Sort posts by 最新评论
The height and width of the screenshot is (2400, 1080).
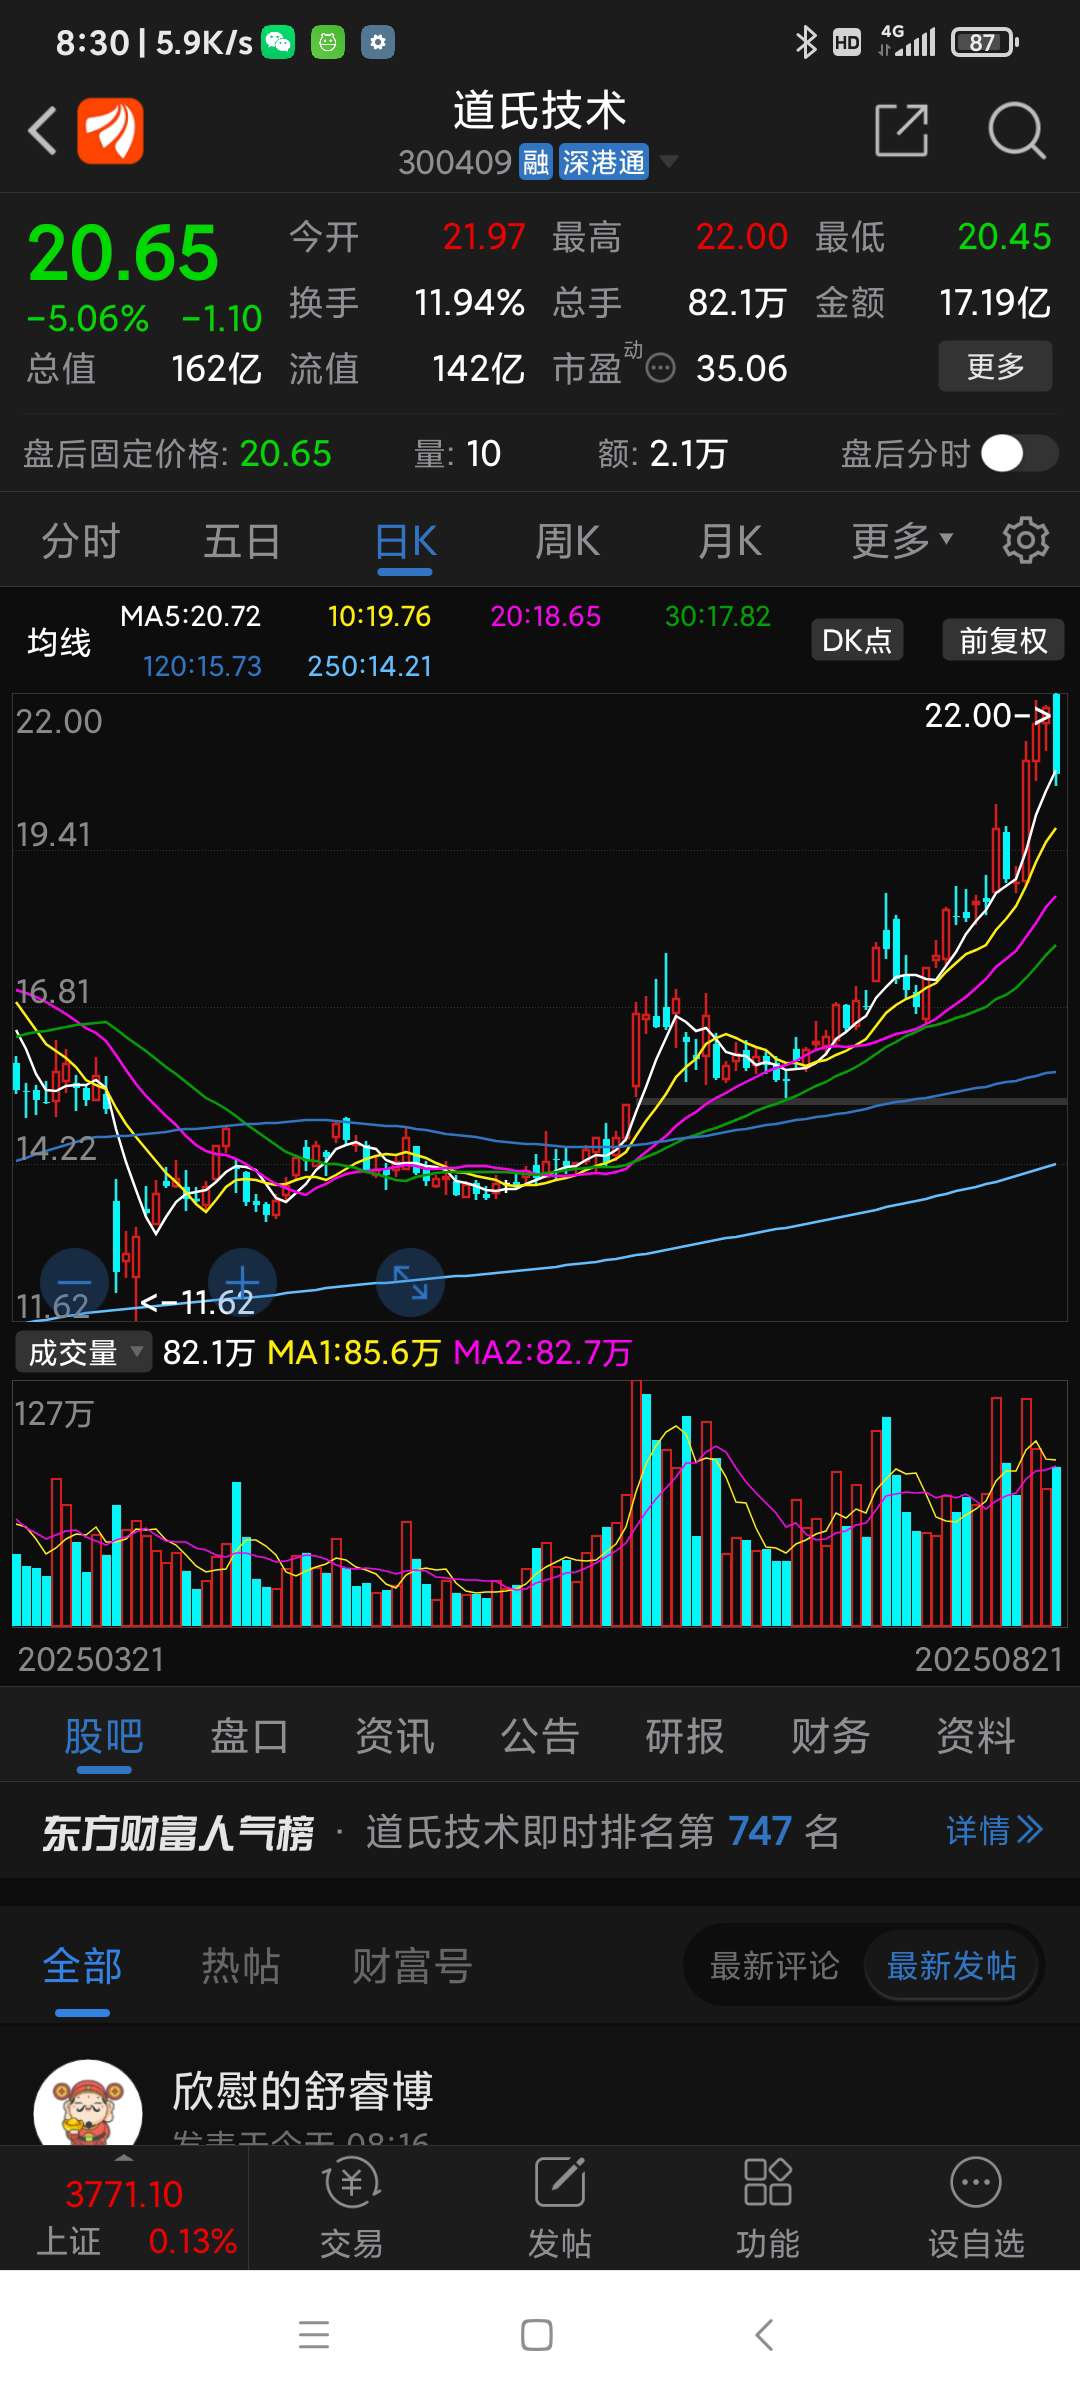[774, 1966]
